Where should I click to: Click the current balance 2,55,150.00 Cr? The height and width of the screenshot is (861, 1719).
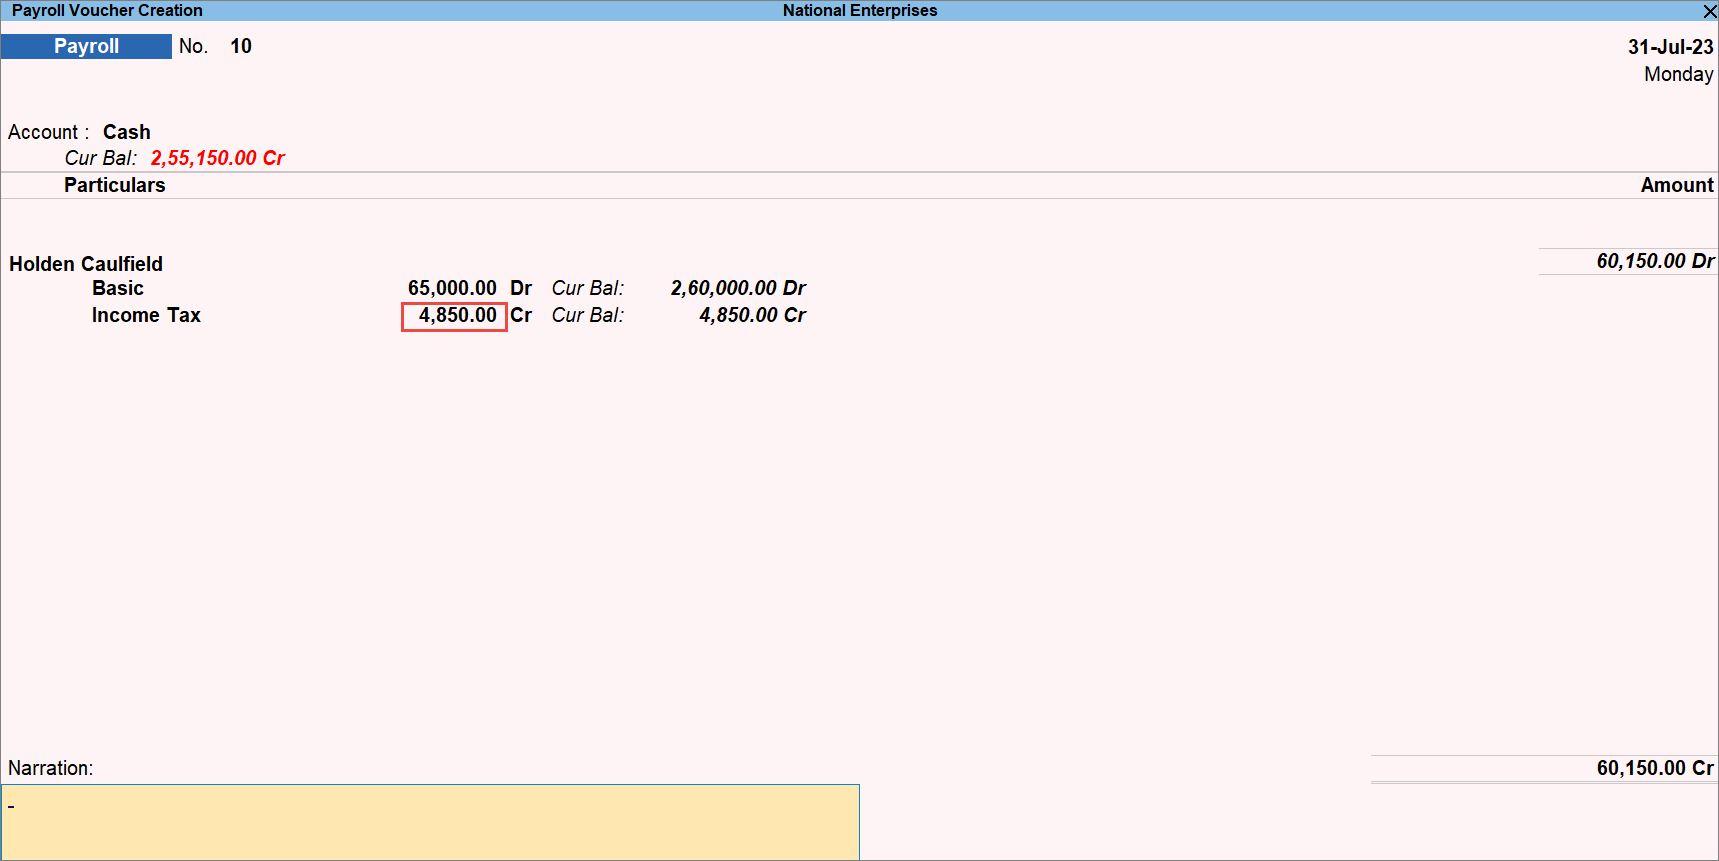click(218, 158)
